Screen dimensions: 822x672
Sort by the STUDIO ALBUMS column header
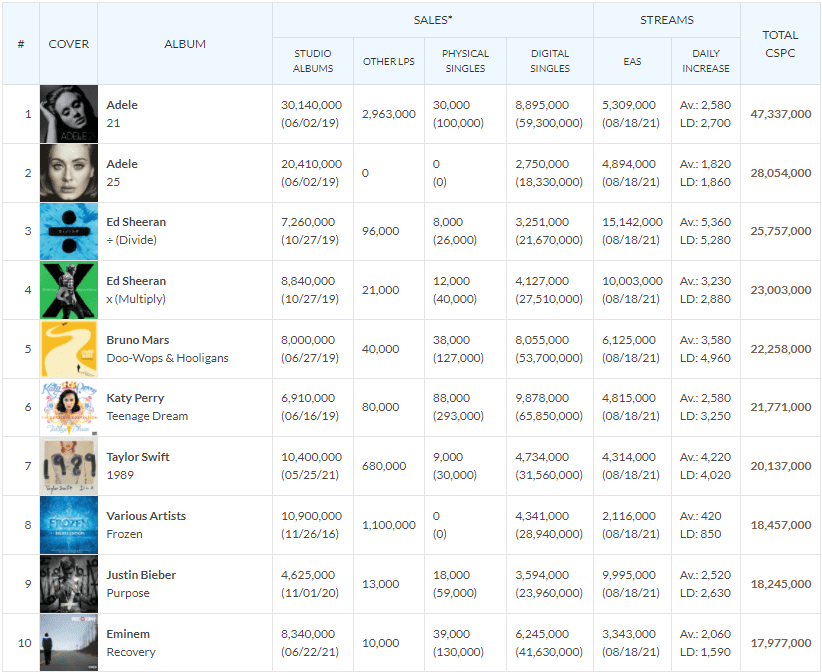coord(313,61)
